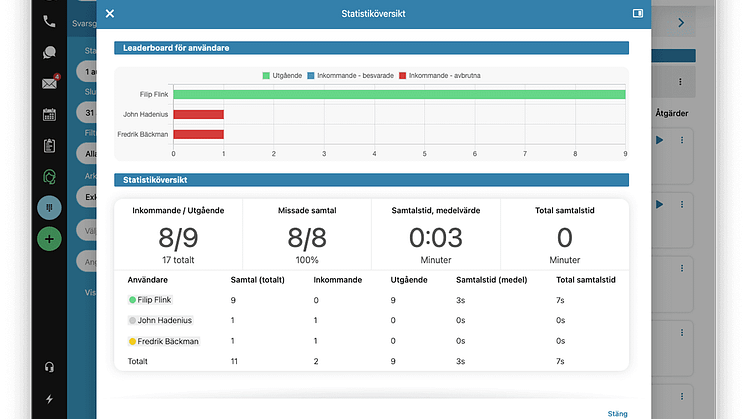Viewport: 746px width, 419px height.
Task: Click the Samtalstid (medel) column header
Action: click(x=491, y=280)
